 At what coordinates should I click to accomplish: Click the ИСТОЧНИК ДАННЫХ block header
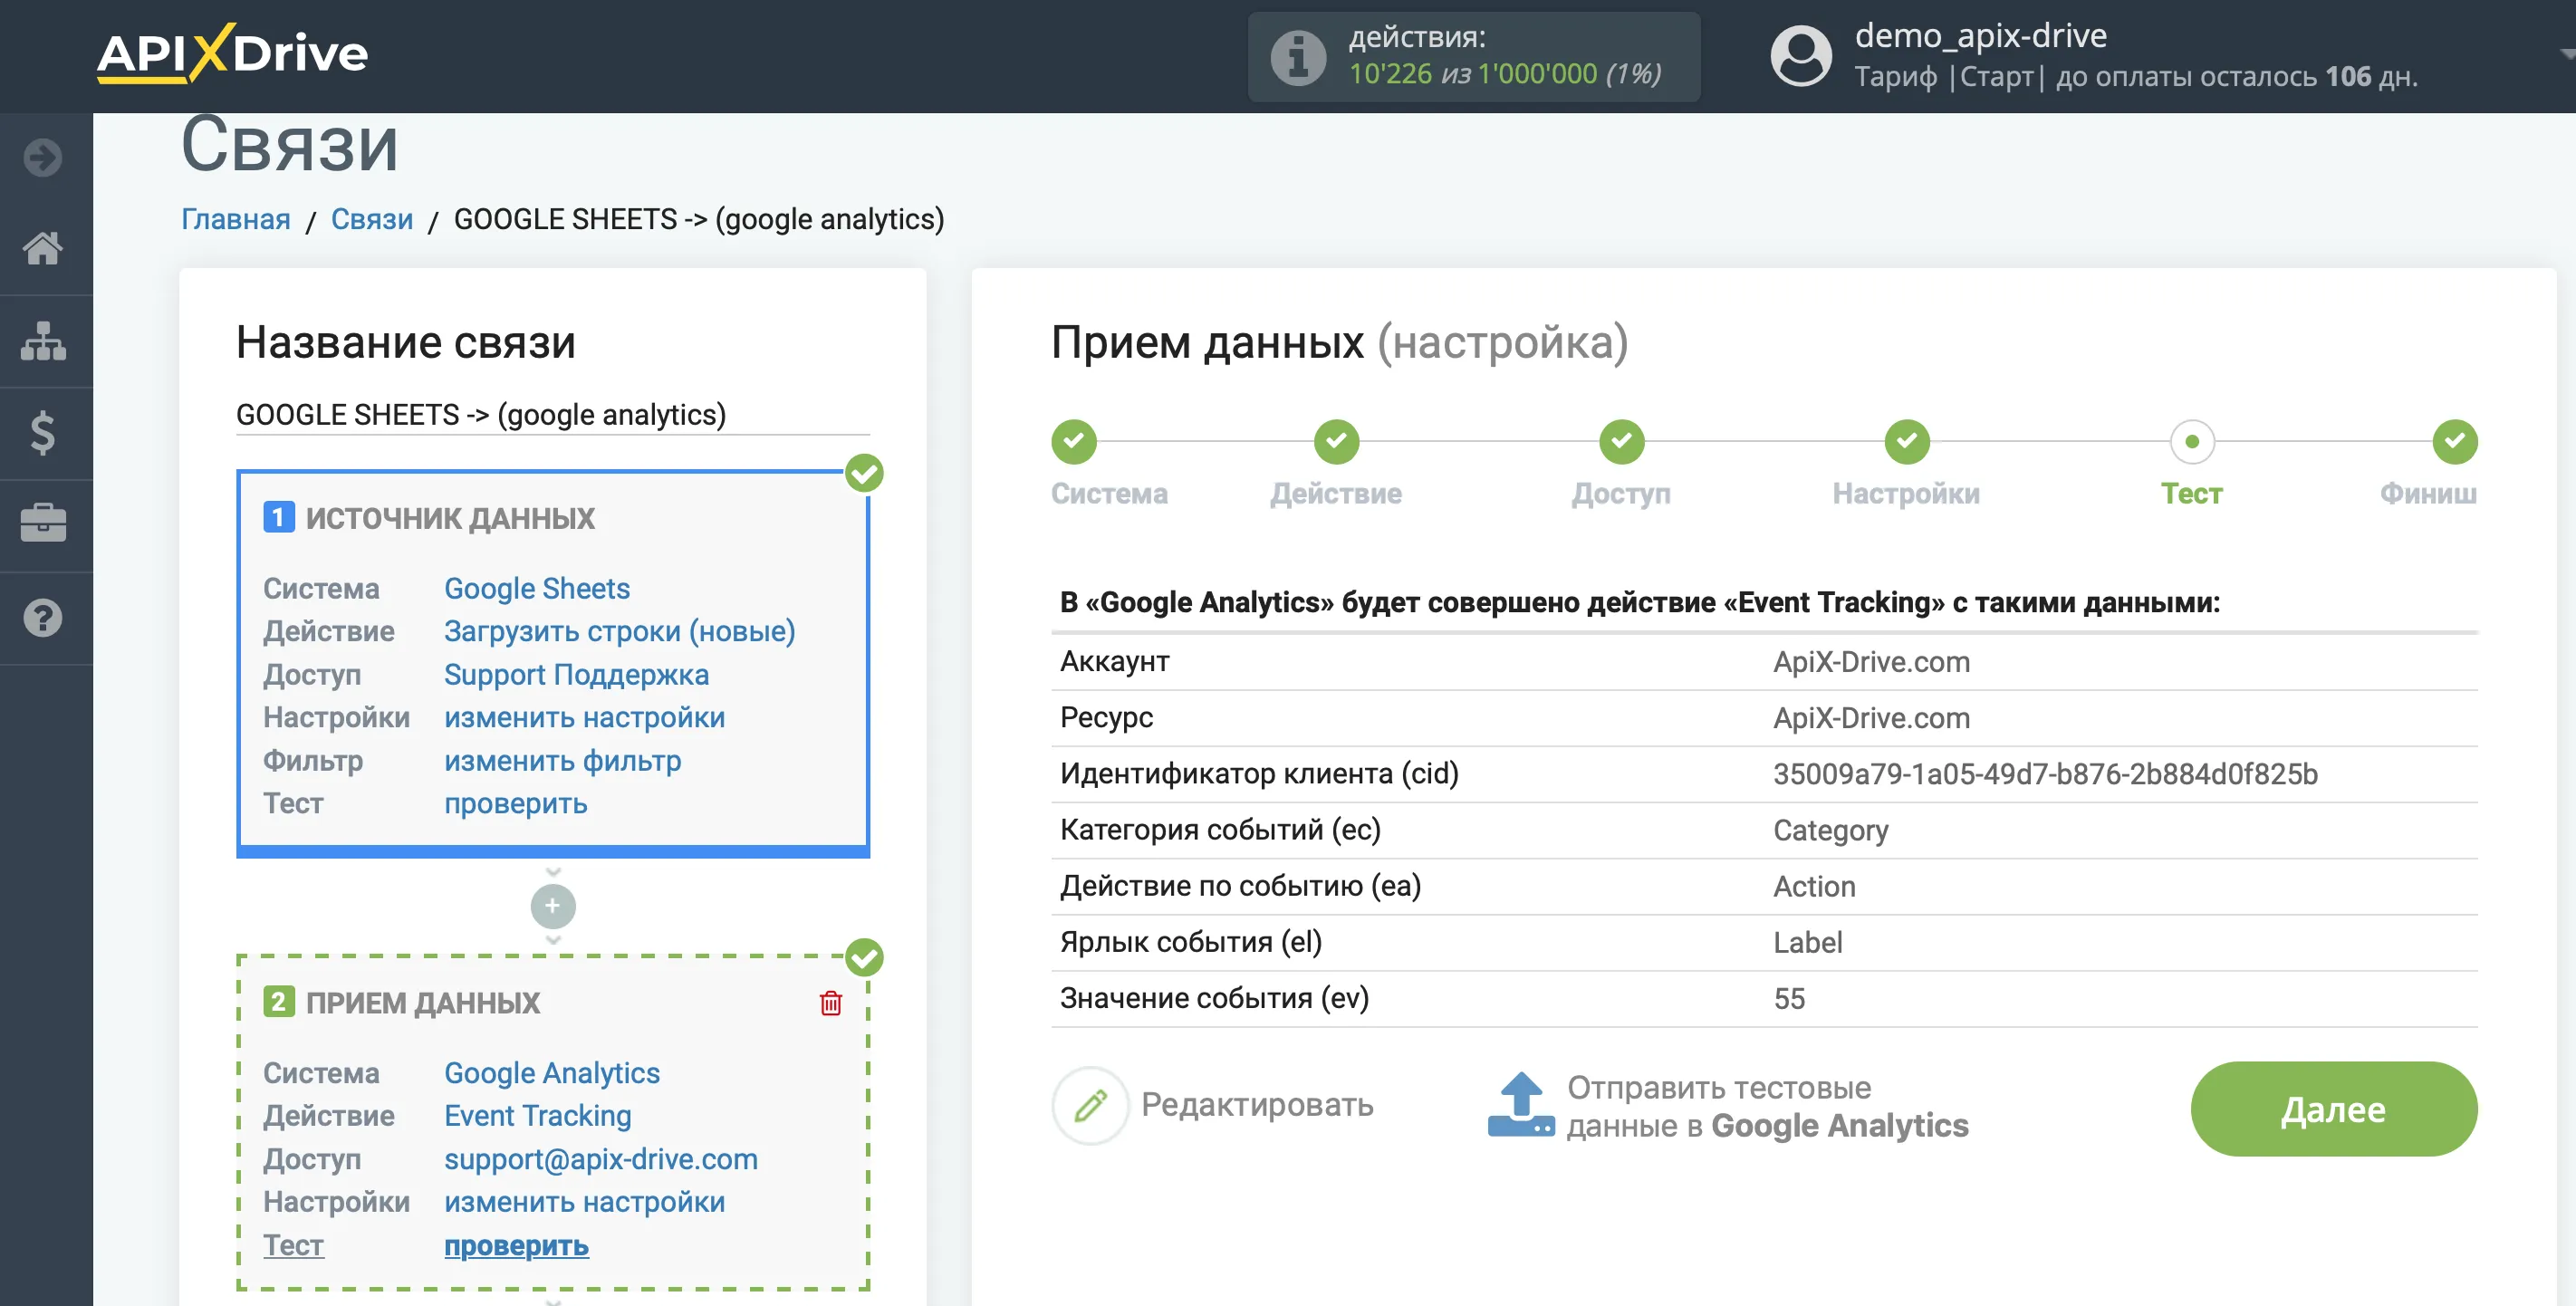click(450, 518)
